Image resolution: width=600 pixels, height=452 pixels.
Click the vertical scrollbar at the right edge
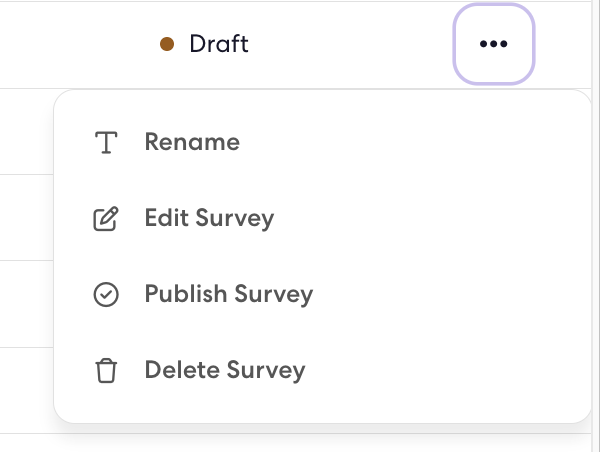click(x=596, y=226)
